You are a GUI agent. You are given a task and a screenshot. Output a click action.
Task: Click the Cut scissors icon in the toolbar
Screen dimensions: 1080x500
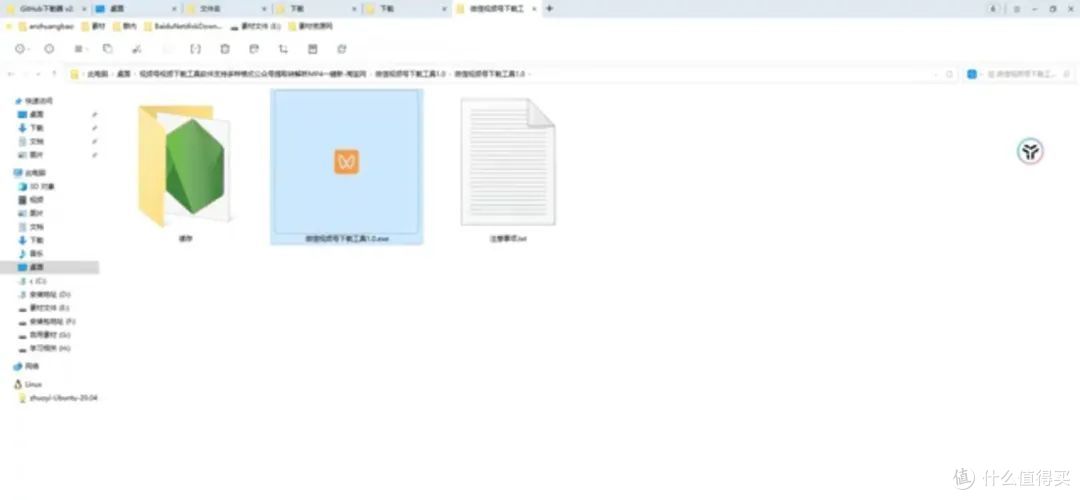[x=136, y=49]
